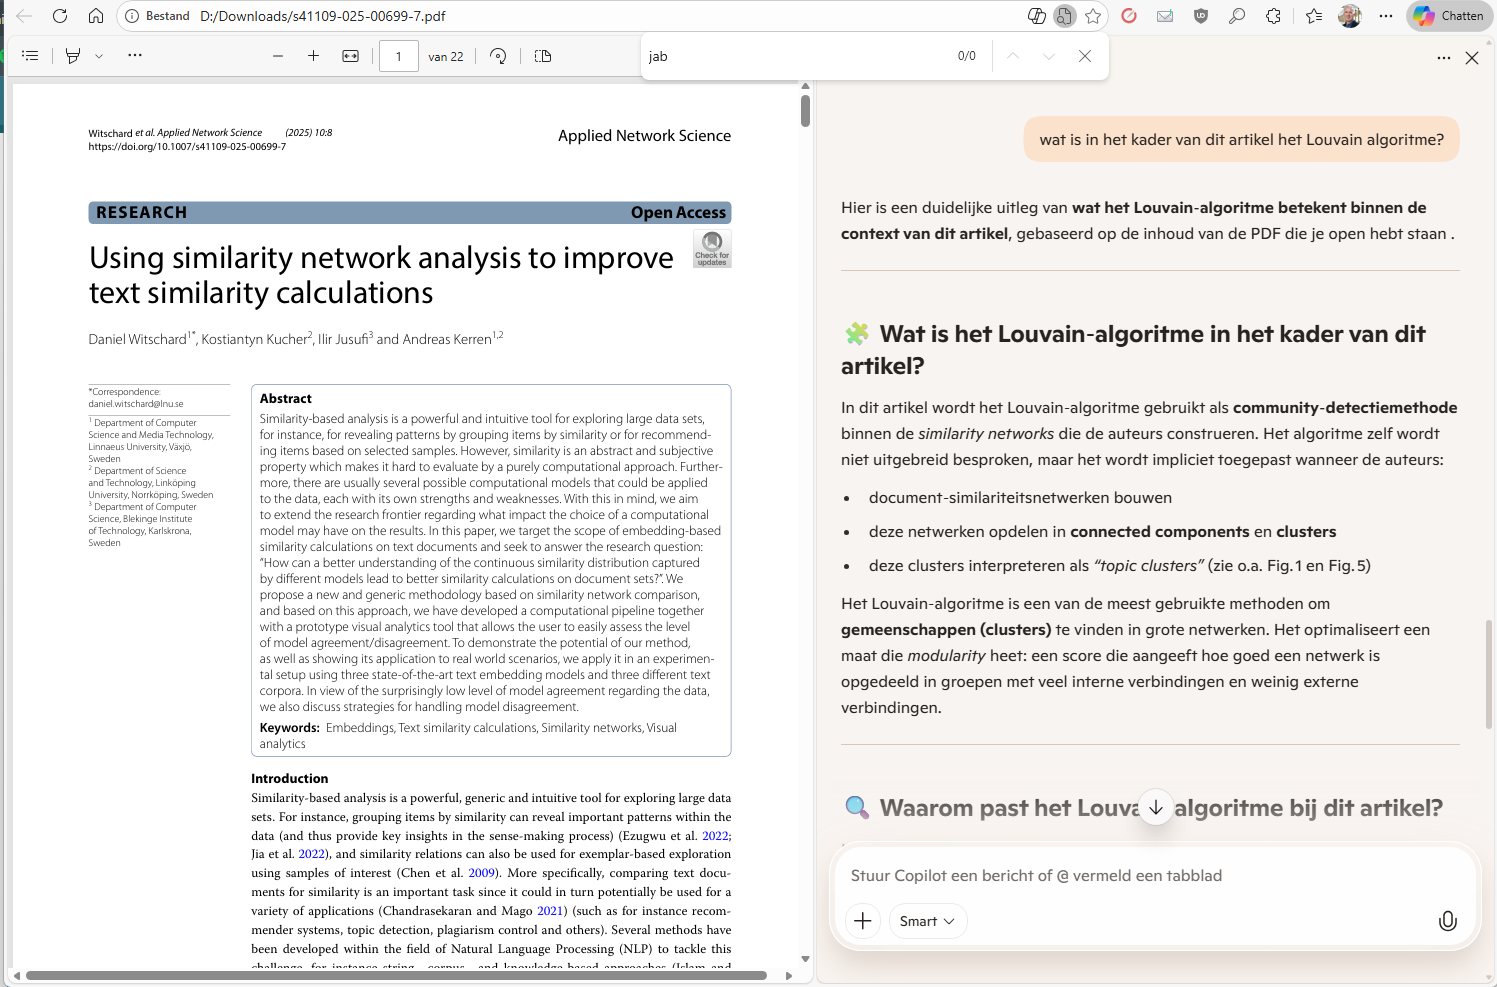Open the uBlock Origin extension icon
This screenshot has height=987, width=1497.
[x=1201, y=16]
